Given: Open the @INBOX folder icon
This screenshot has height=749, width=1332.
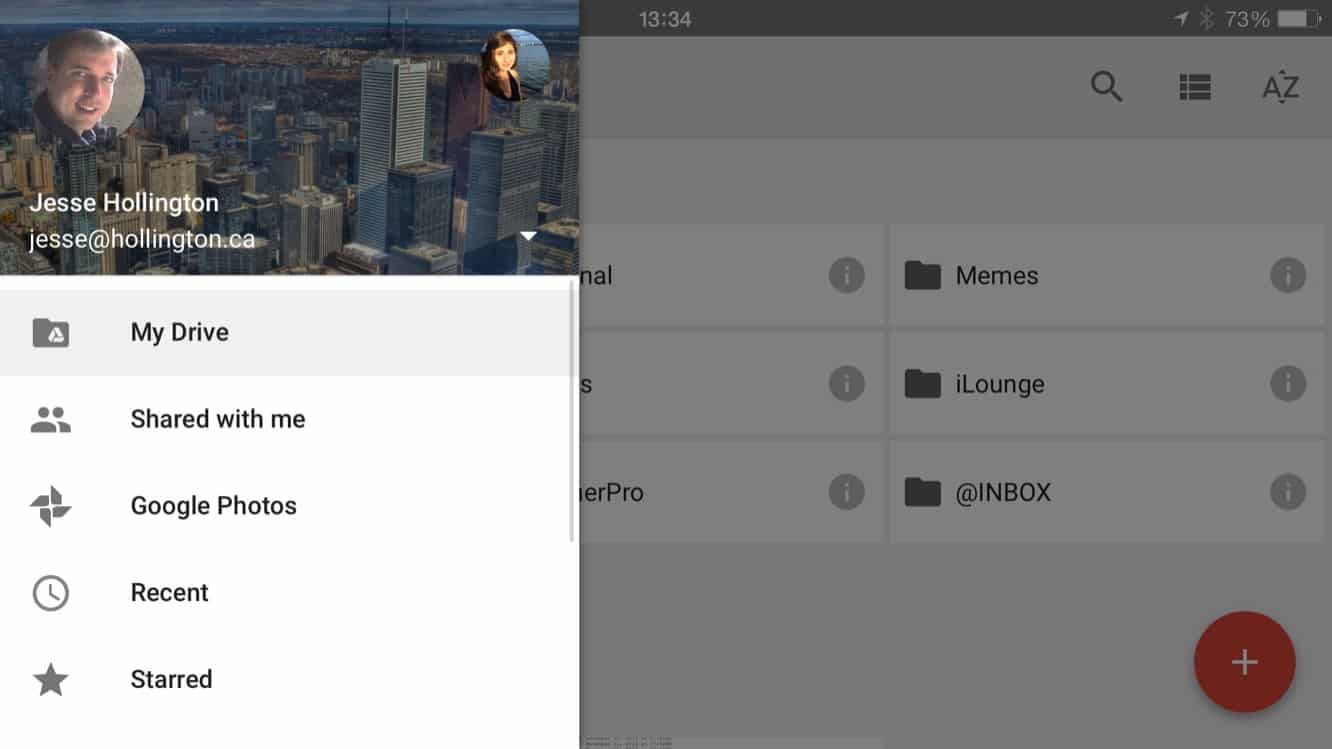Looking at the screenshot, I should tap(922, 492).
